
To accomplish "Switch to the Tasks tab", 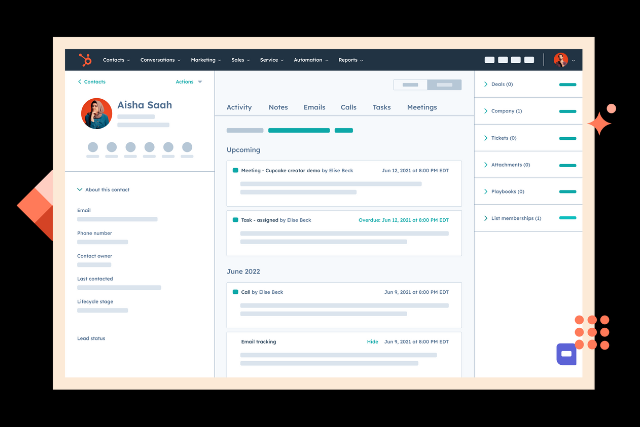I will click(x=382, y=107).
